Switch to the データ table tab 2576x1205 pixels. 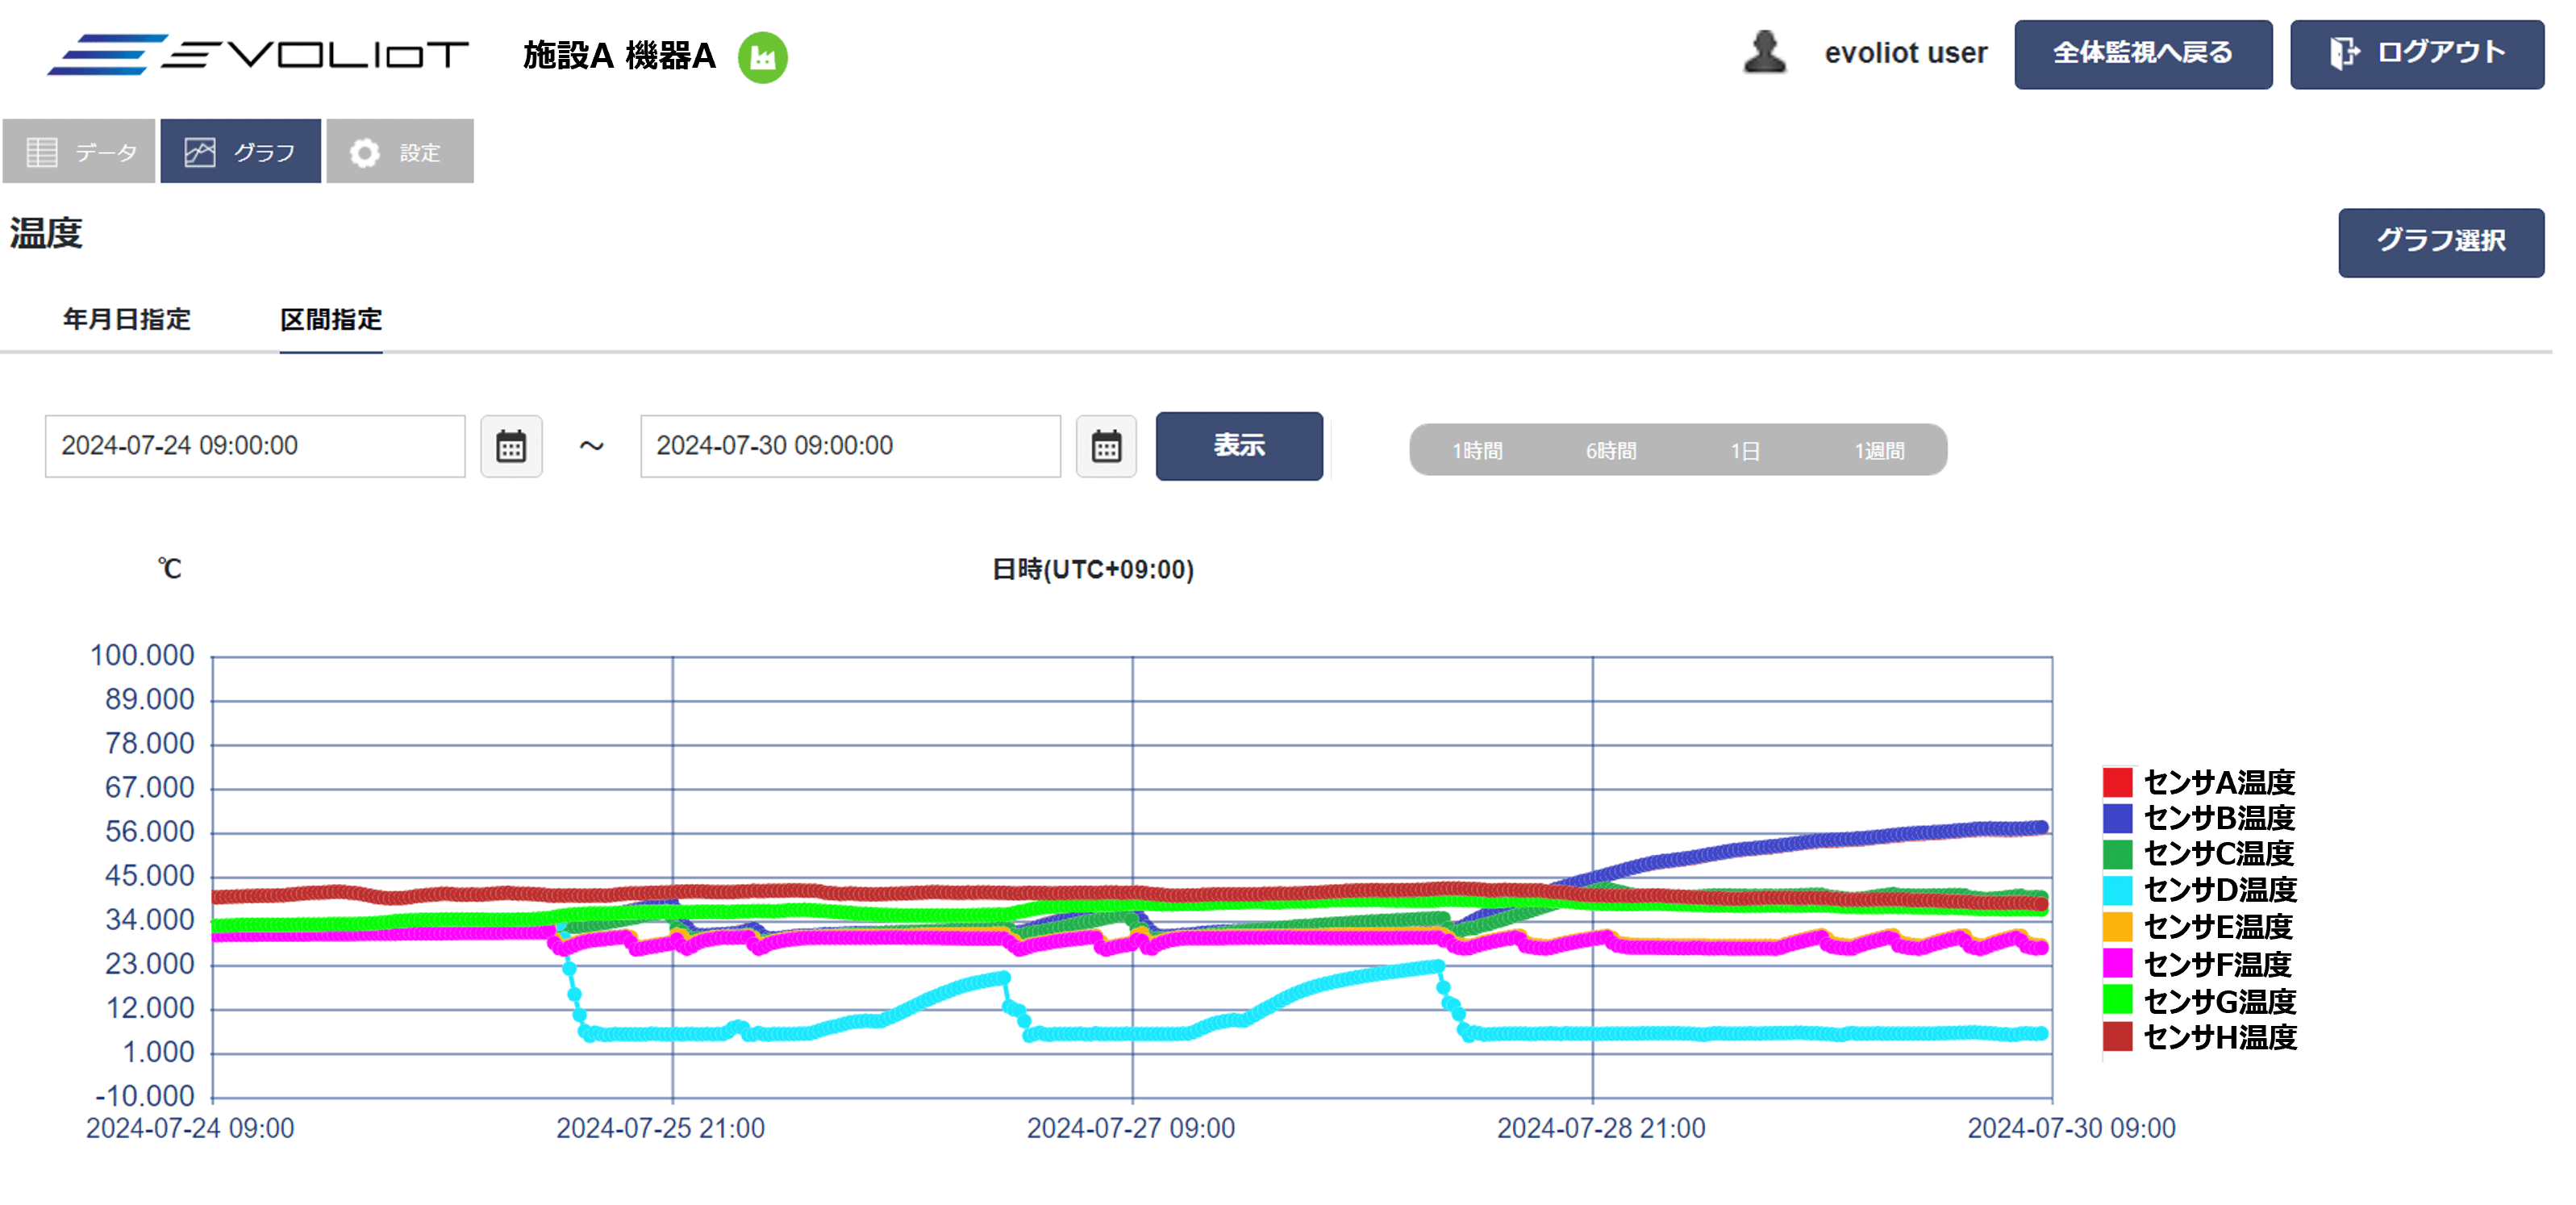[x=79, y=152]
